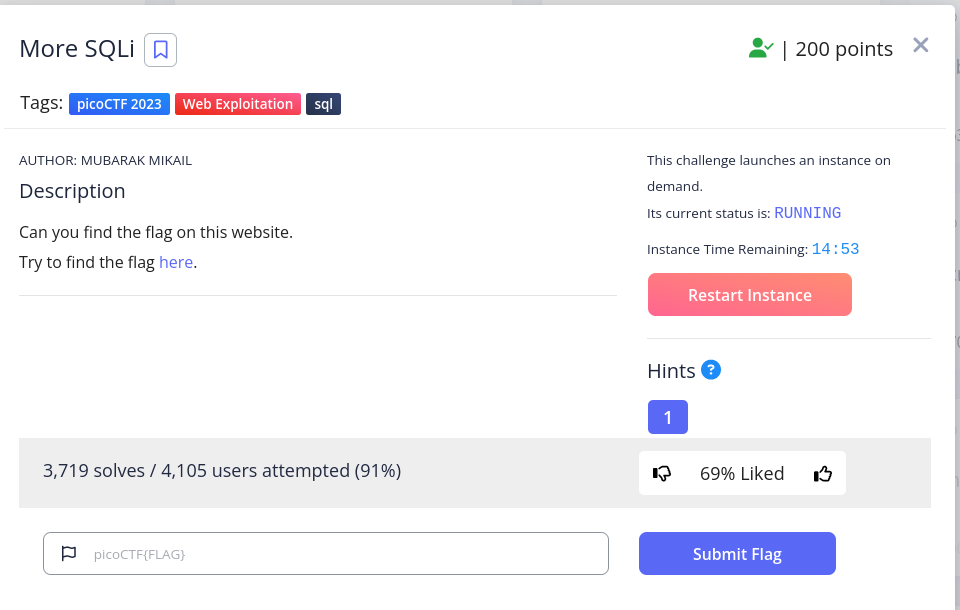The height and width of the screenshot is (610, 960).
Task: Click the green solved-user icon near 200 points
Action: [761, 46]
